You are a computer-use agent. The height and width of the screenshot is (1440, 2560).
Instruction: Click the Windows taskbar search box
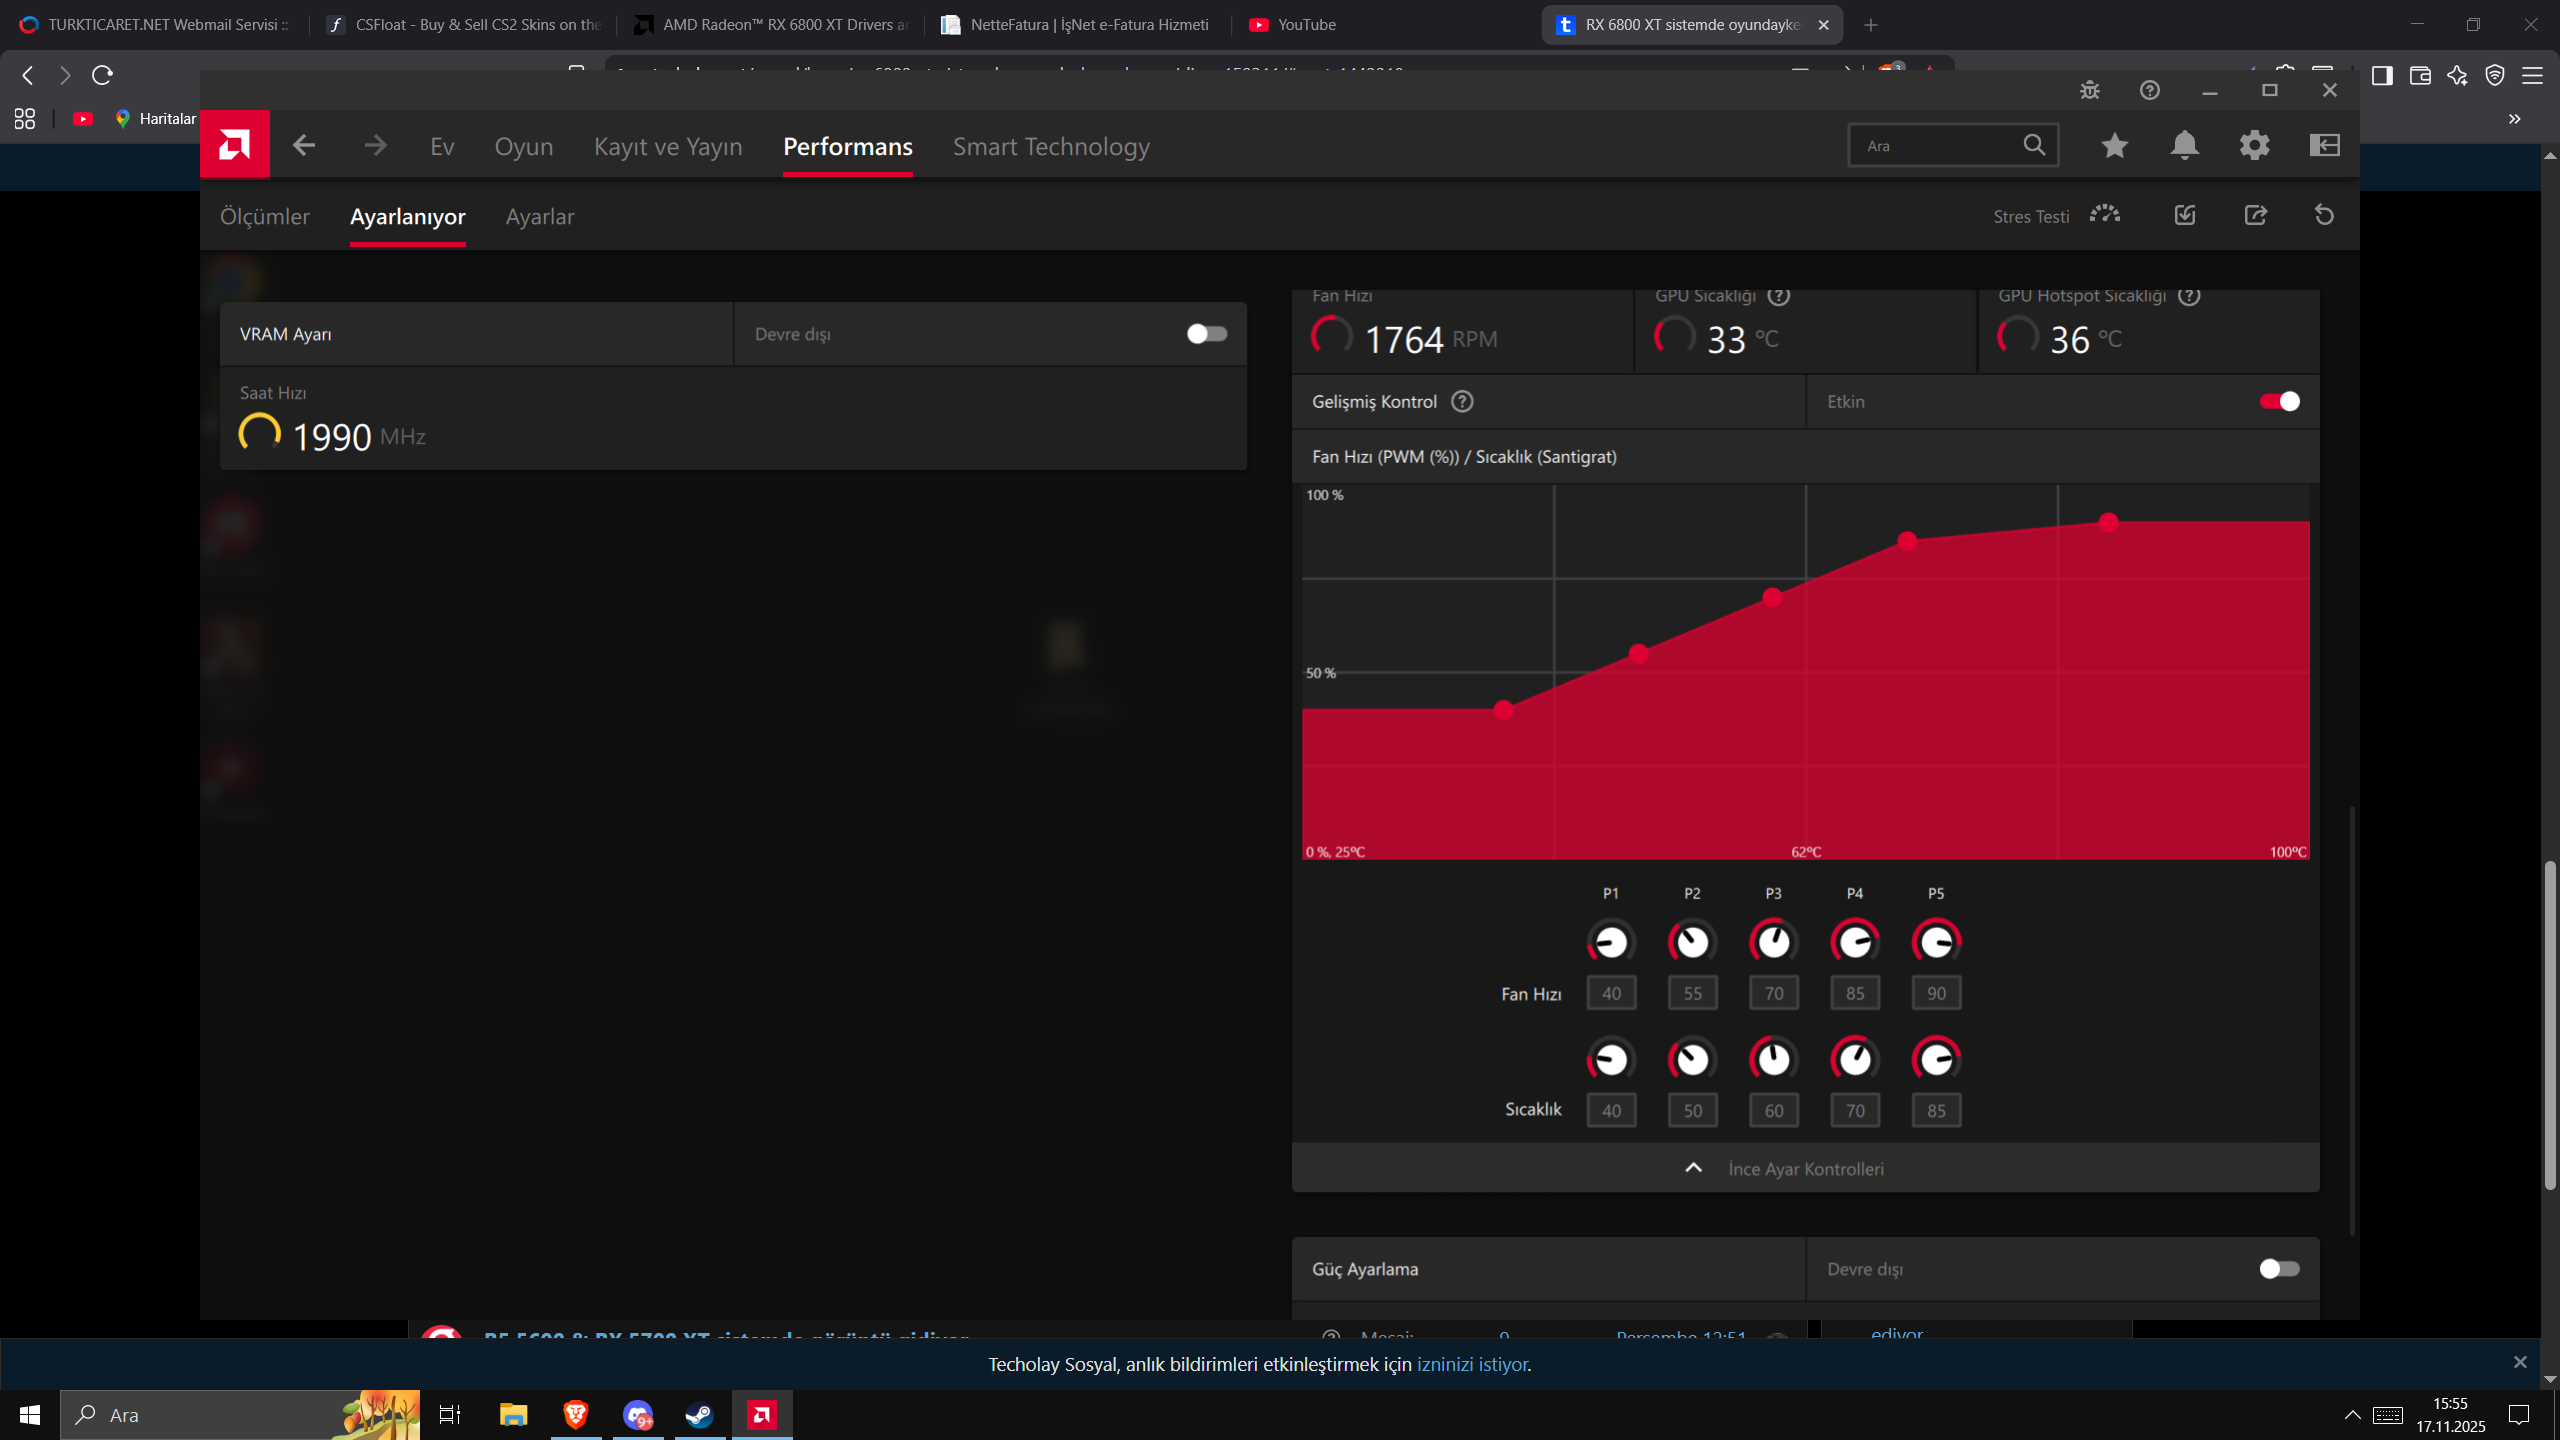(x=240, y=1415)
